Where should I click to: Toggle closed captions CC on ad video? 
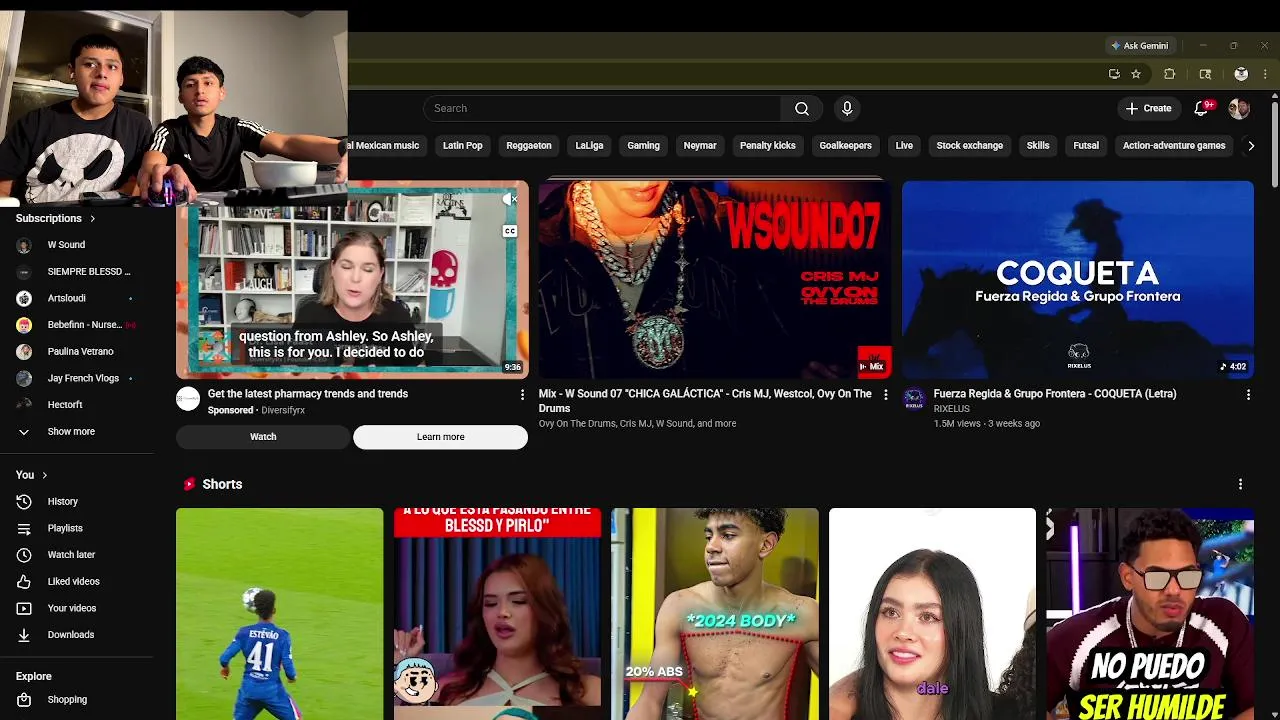click(510, 231)
